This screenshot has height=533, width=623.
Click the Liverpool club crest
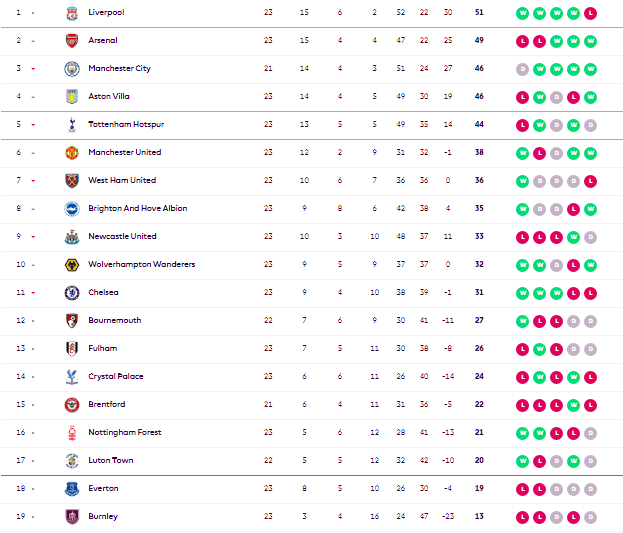(x=72, y=13)
